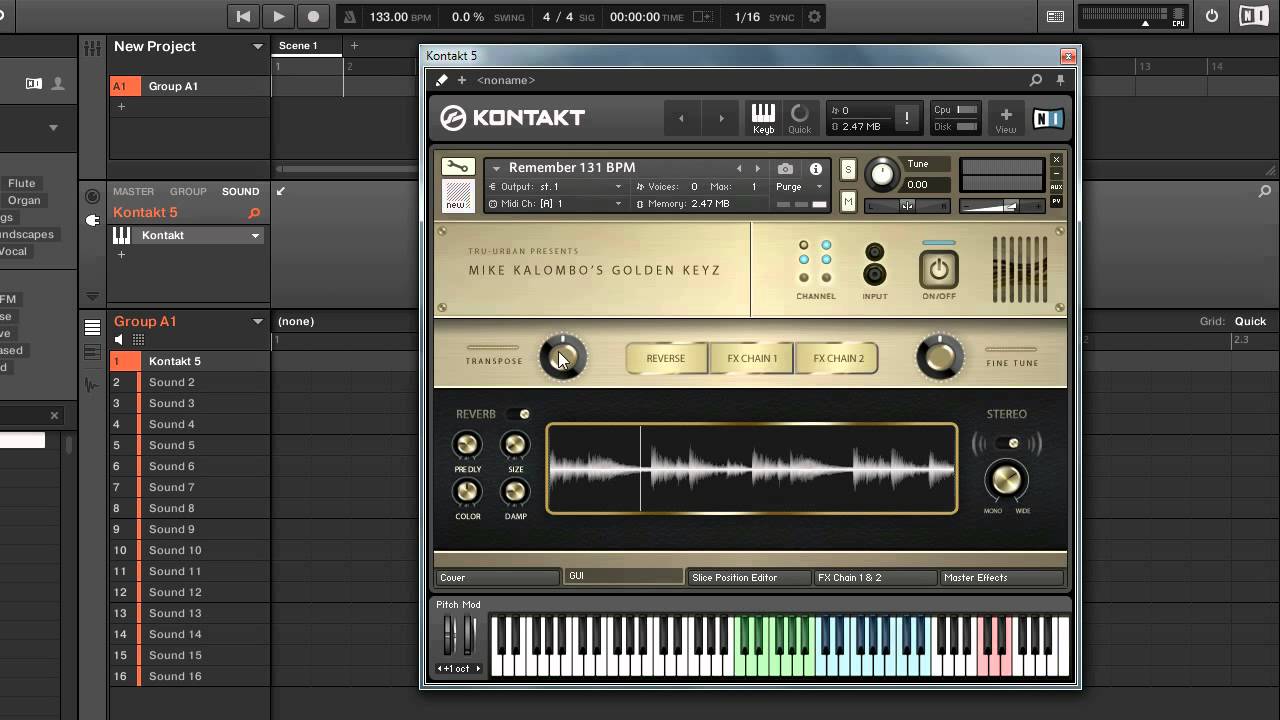The image size is (1280, 720).
Task: Click the camera snapshot icon
Action: (785, 169)
